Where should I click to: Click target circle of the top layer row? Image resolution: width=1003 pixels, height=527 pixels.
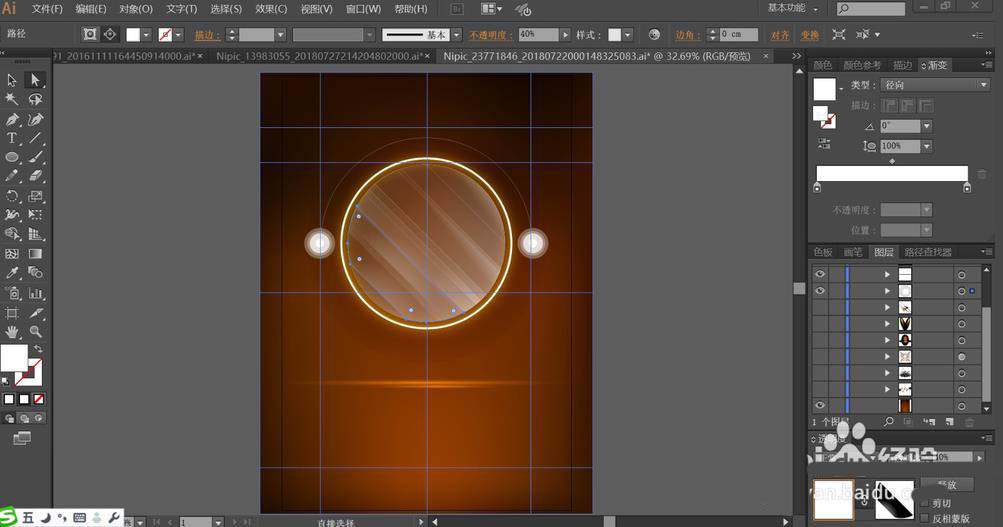tap(961, 274)
